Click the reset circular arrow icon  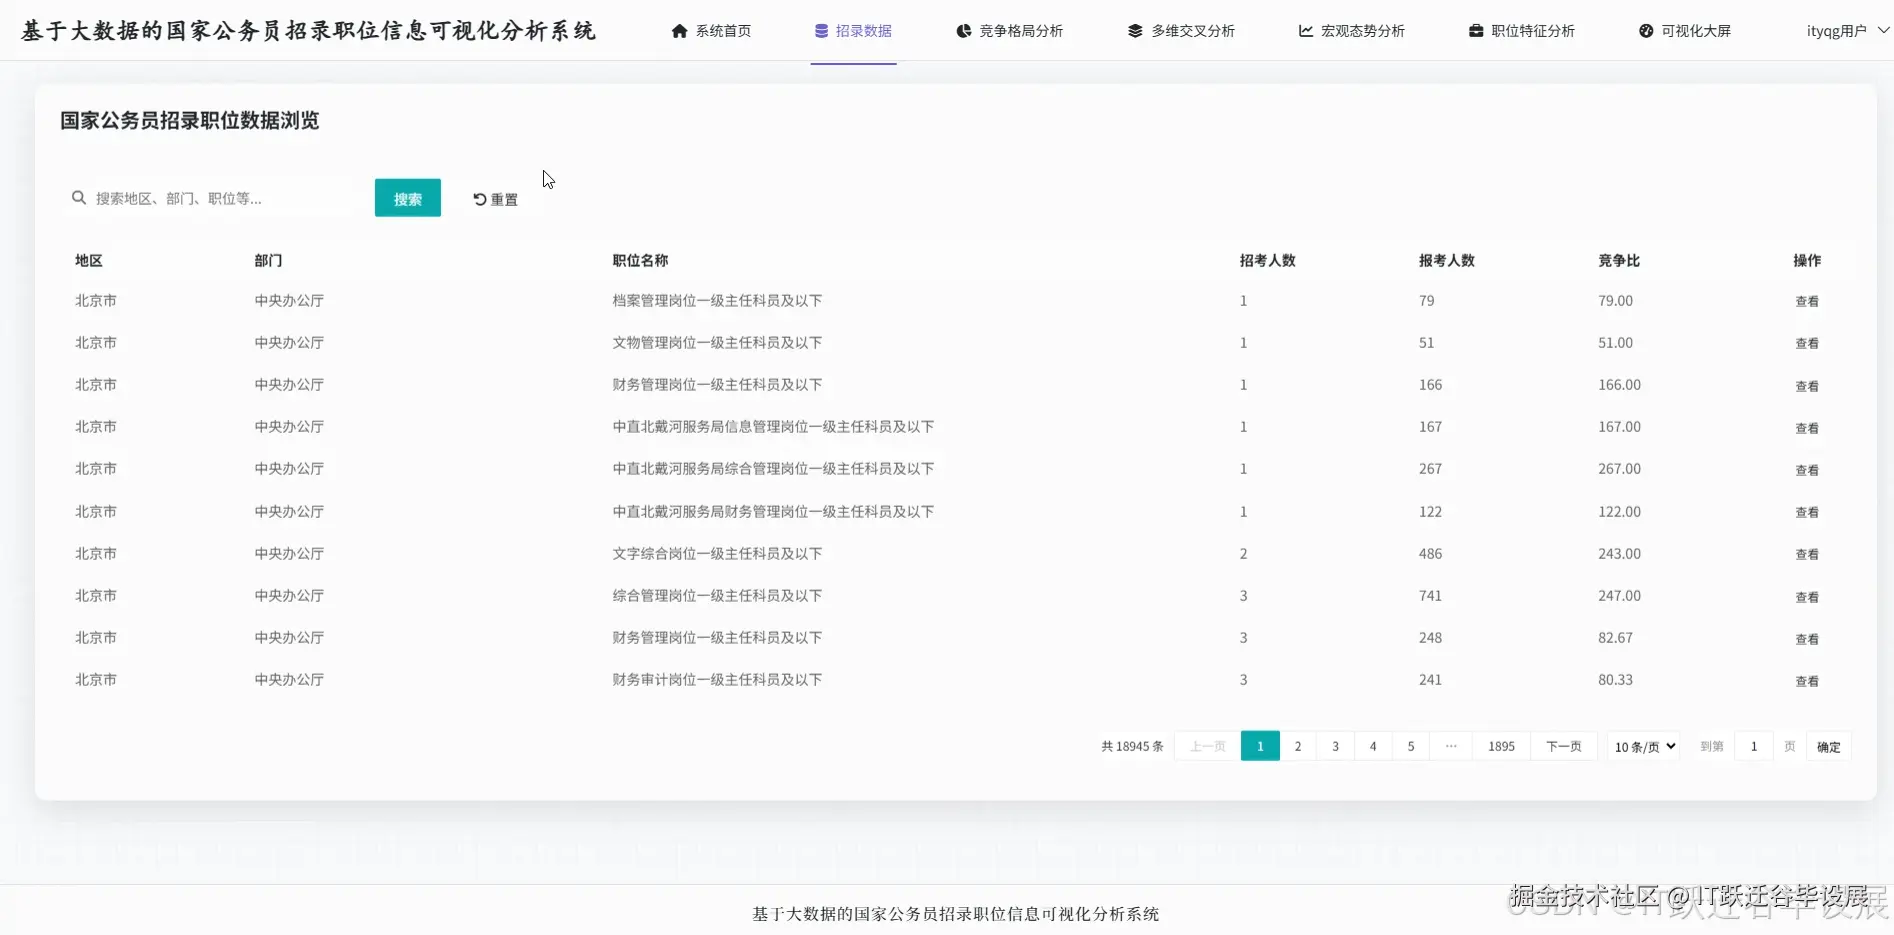pyautogui.click(x=479, y=198)
